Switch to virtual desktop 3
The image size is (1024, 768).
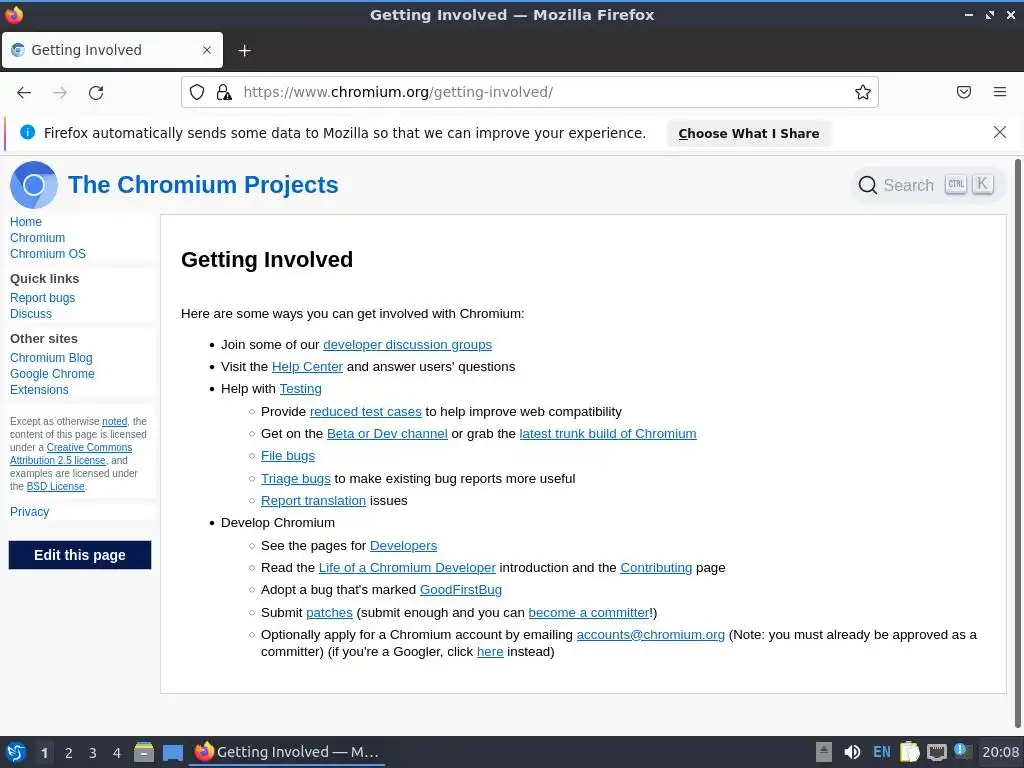(x=93, y=753)
